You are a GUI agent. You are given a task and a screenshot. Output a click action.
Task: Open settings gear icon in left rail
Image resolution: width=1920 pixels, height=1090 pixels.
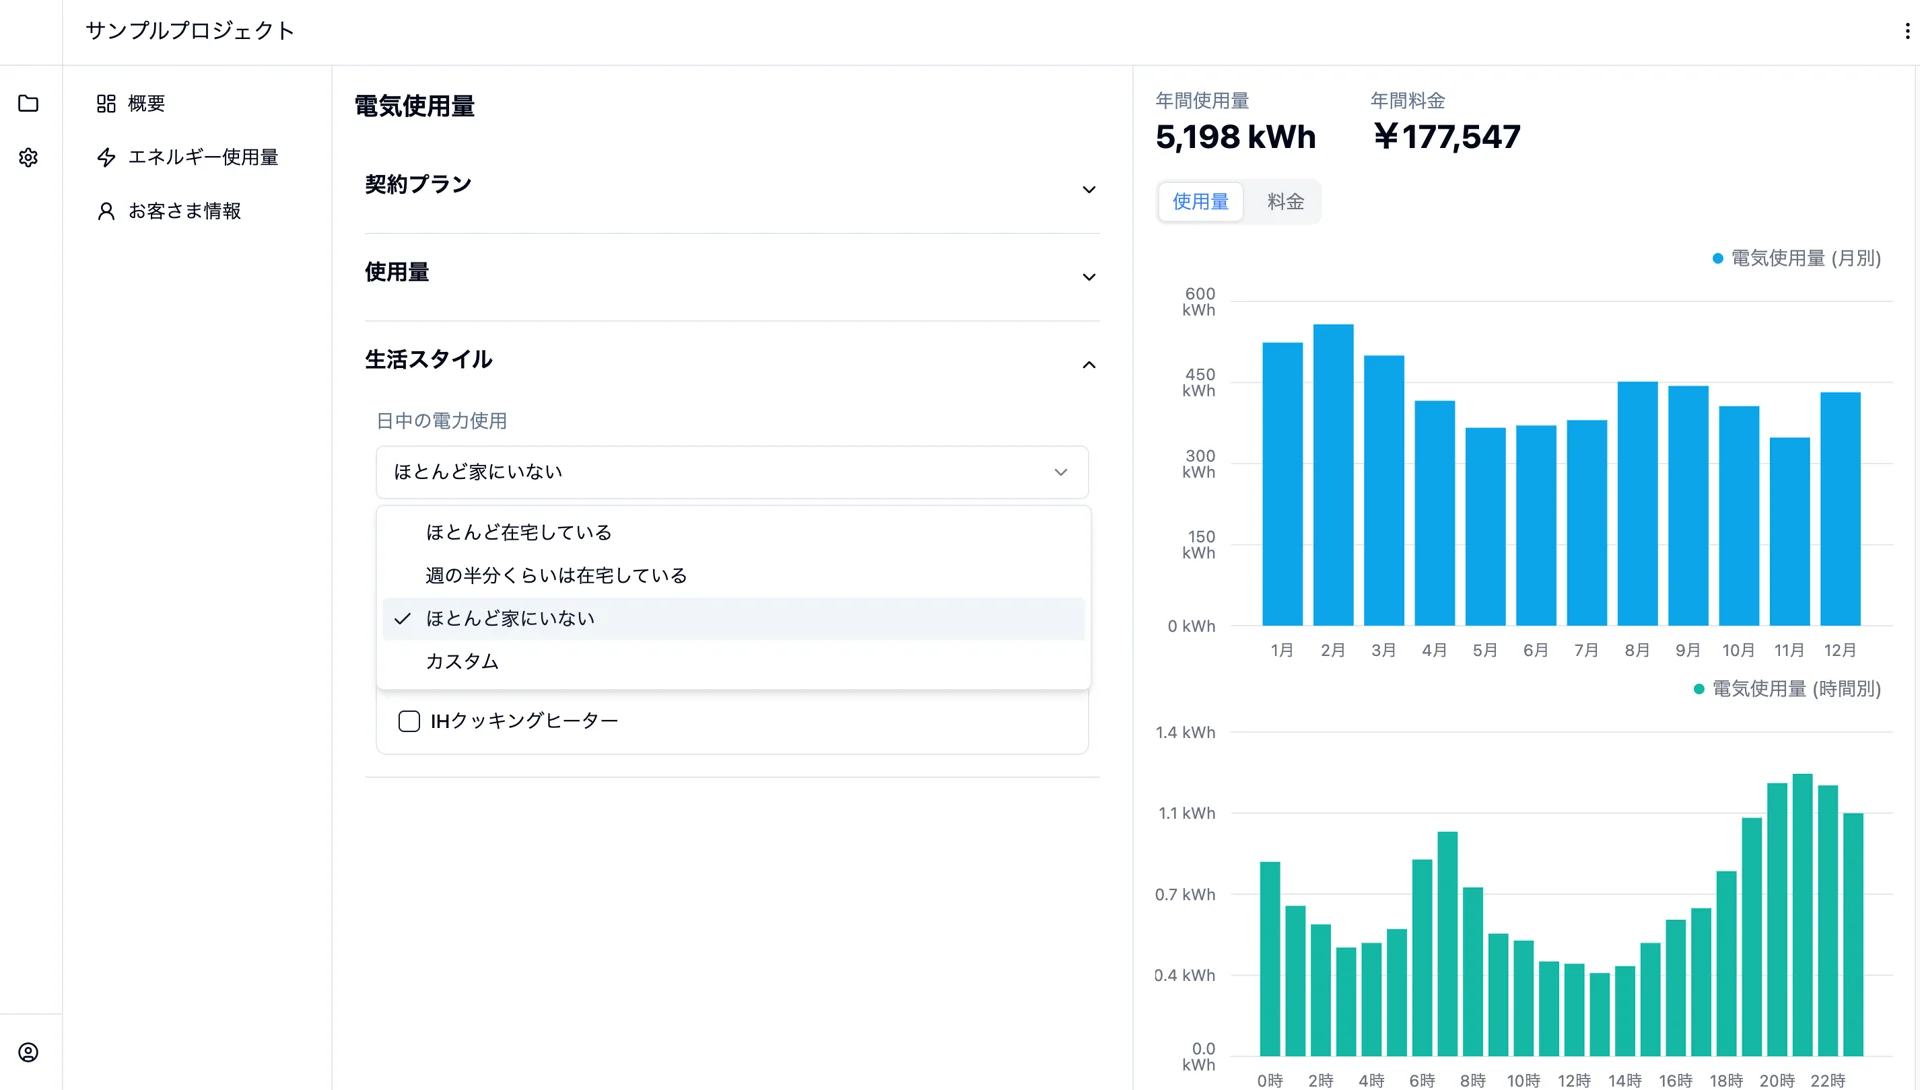(x=28, y=157)
